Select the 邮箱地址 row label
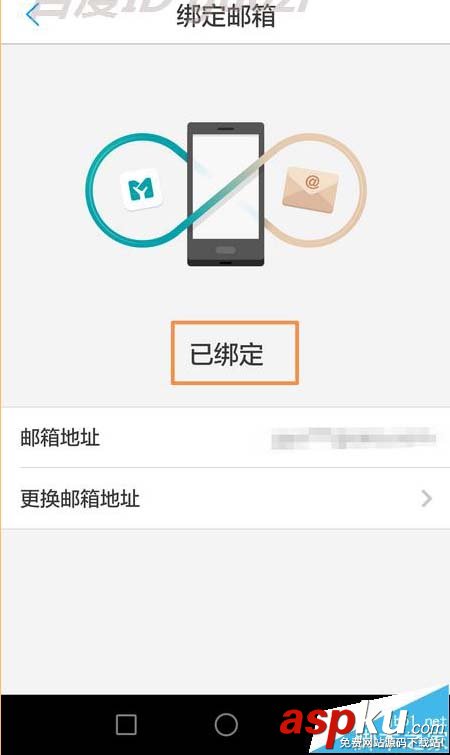Viewport: 450px width, 755px height. pos(60,437)
